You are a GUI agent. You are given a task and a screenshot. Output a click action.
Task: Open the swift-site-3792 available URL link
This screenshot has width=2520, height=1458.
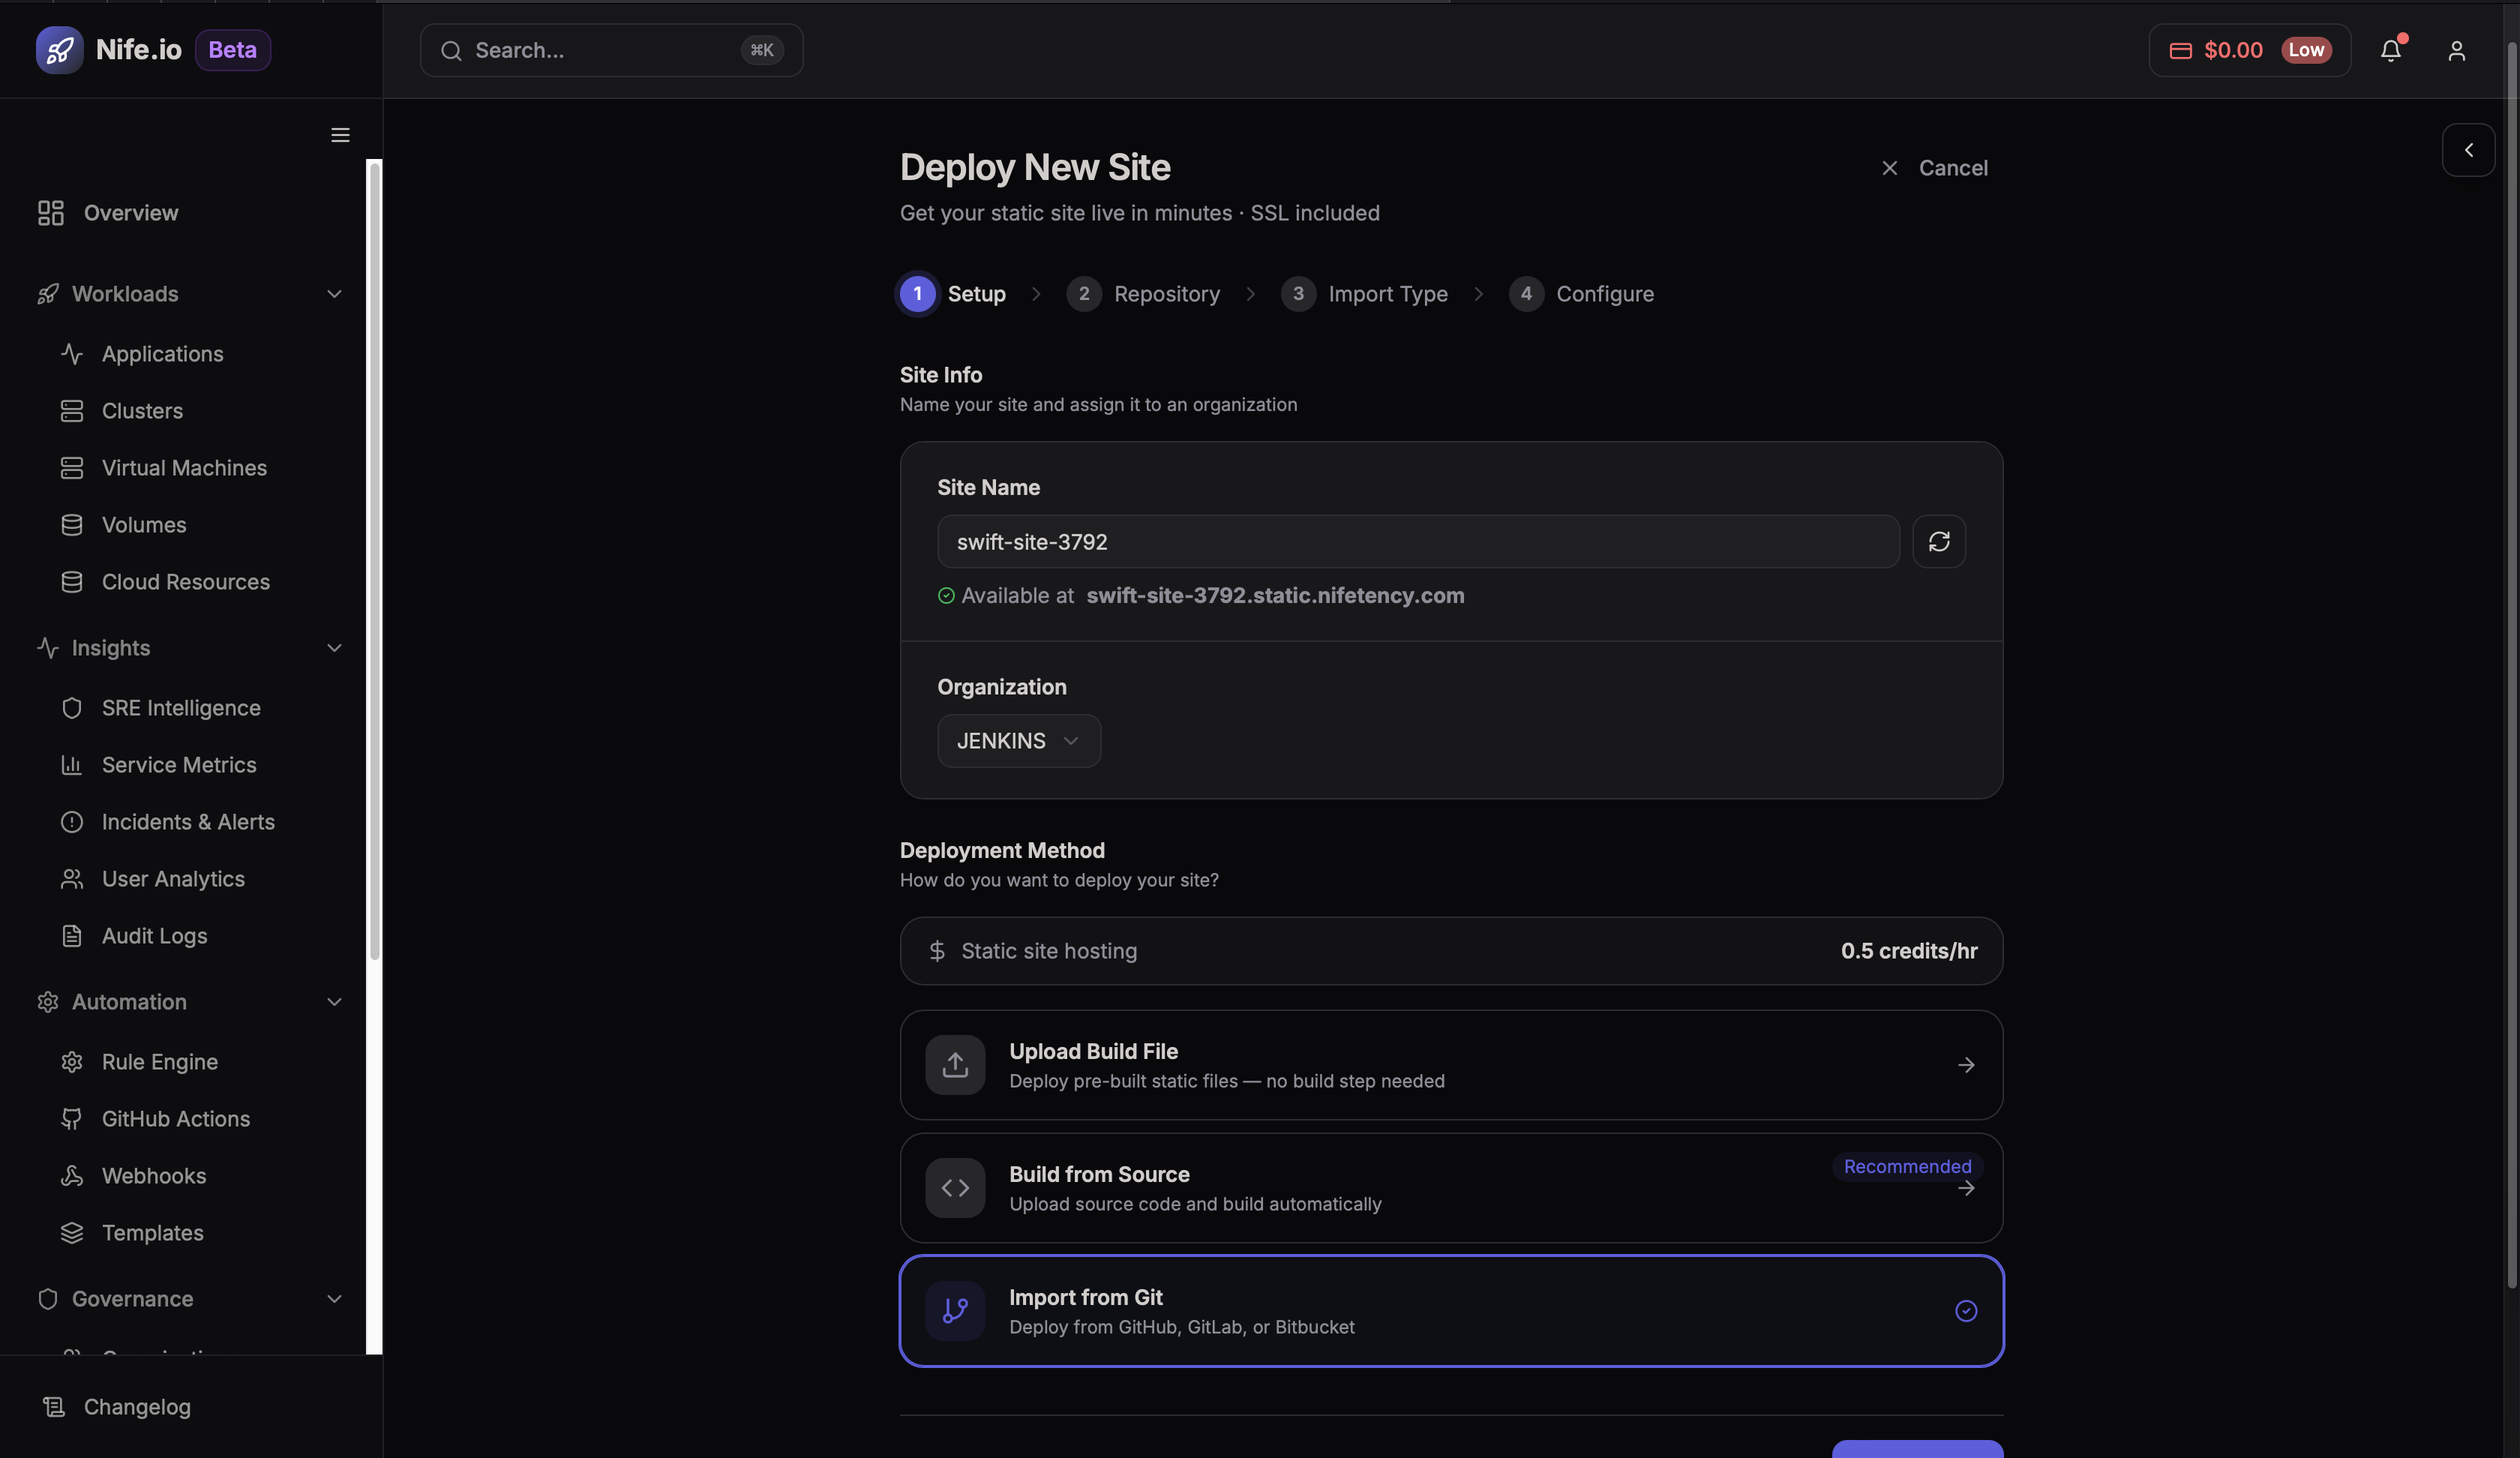tap(1274, 595)
